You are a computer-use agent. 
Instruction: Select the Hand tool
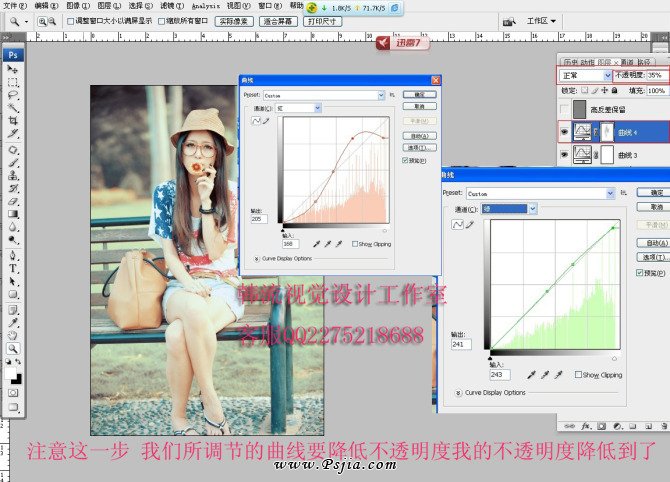point(13,335)
